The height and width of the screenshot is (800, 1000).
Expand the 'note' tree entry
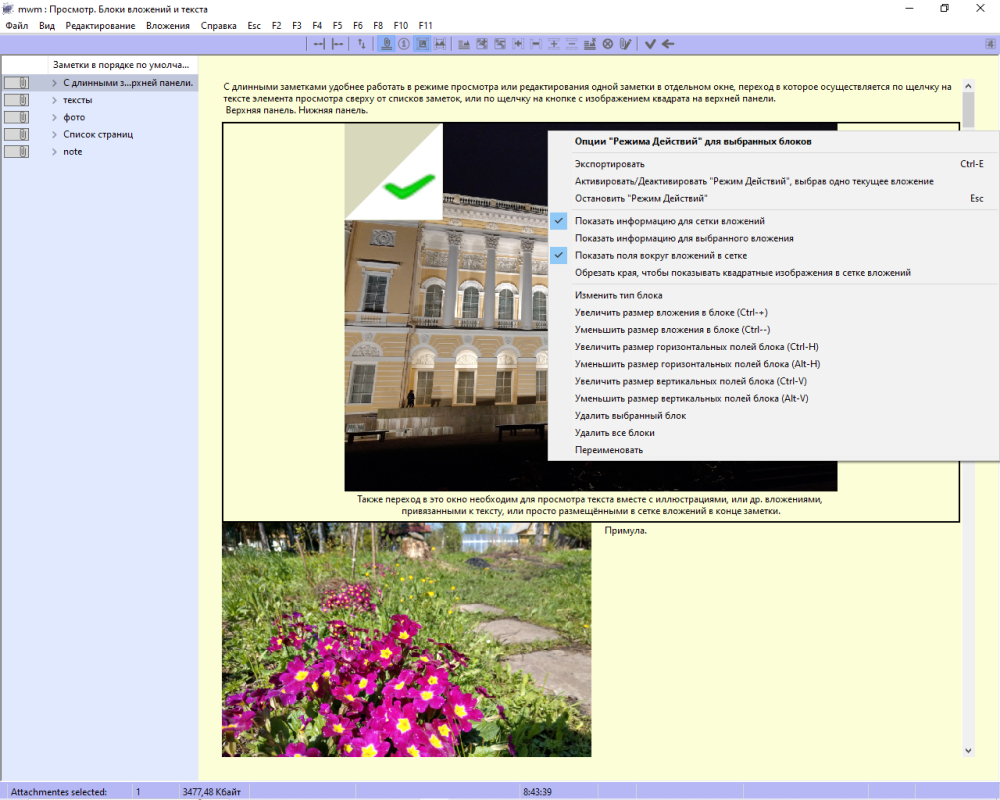tap(55, 152)
